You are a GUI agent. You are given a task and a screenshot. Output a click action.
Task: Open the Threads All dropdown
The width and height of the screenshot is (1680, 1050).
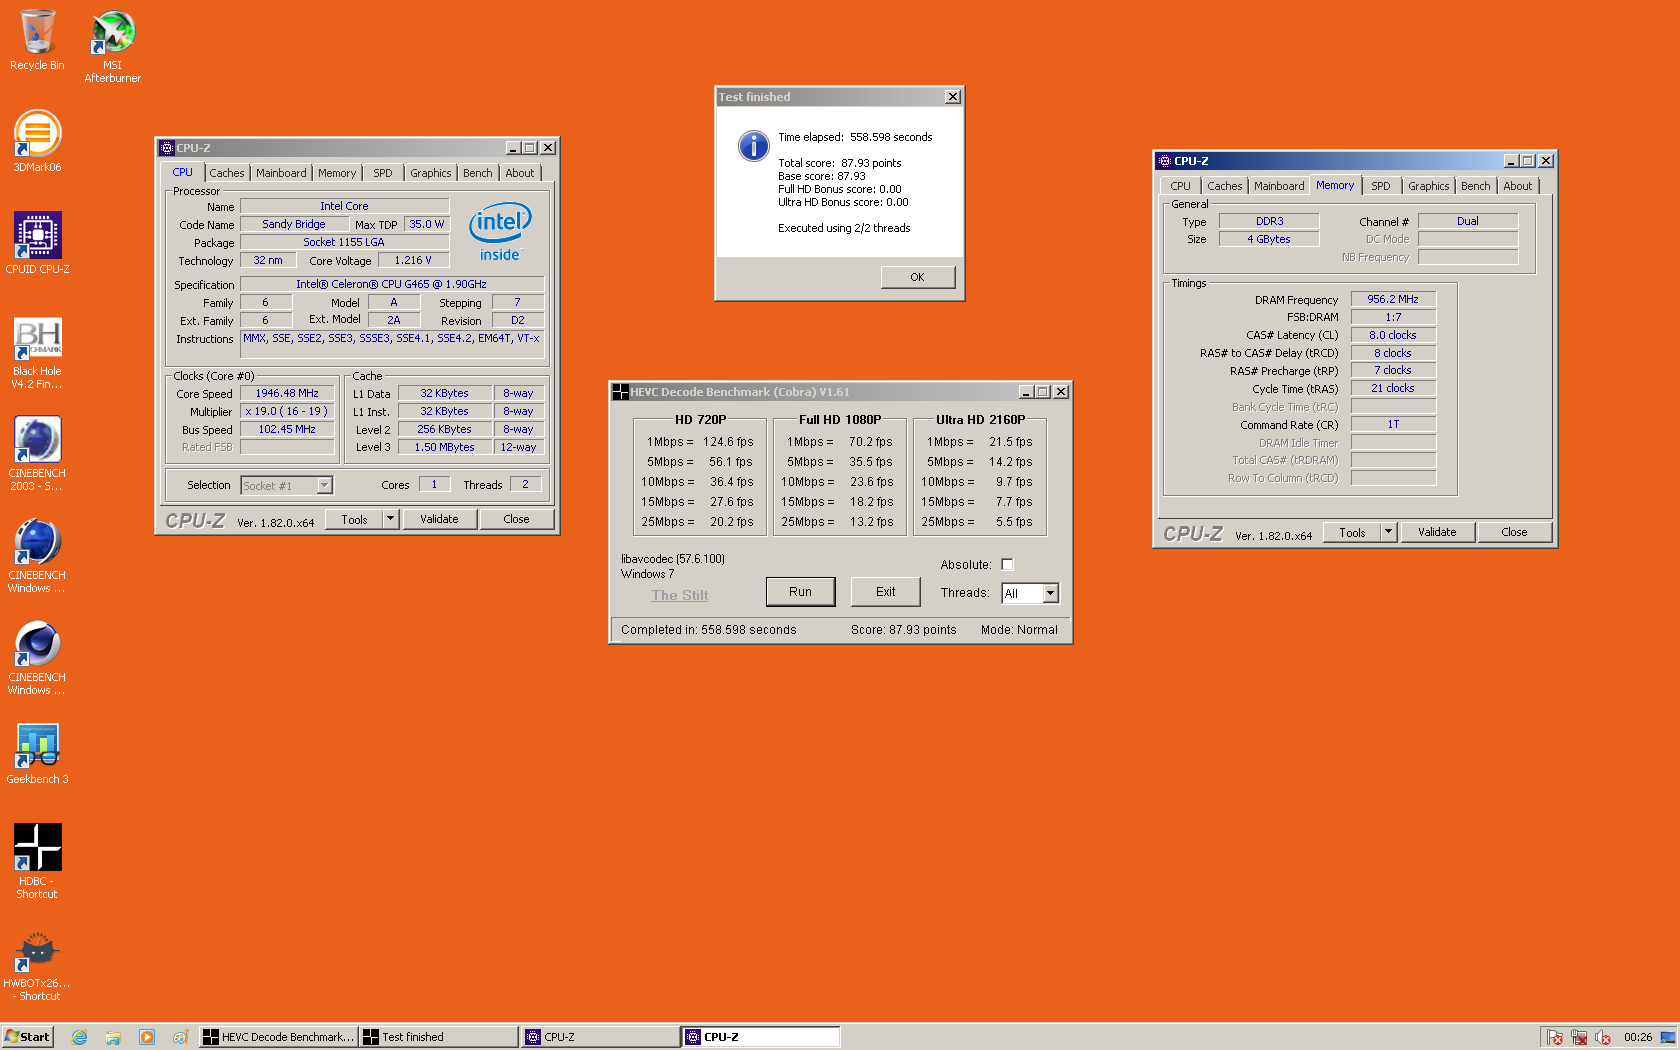point(1050,593)
